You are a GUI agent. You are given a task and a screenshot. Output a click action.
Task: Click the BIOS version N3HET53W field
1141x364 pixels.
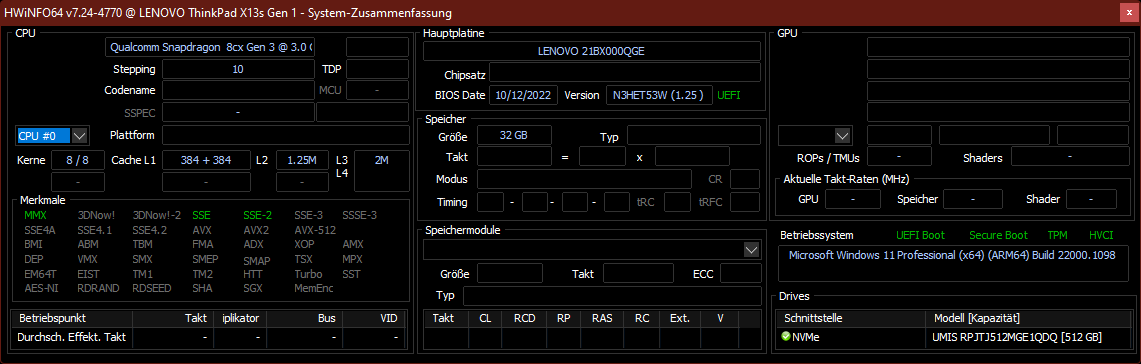point(659,95)
